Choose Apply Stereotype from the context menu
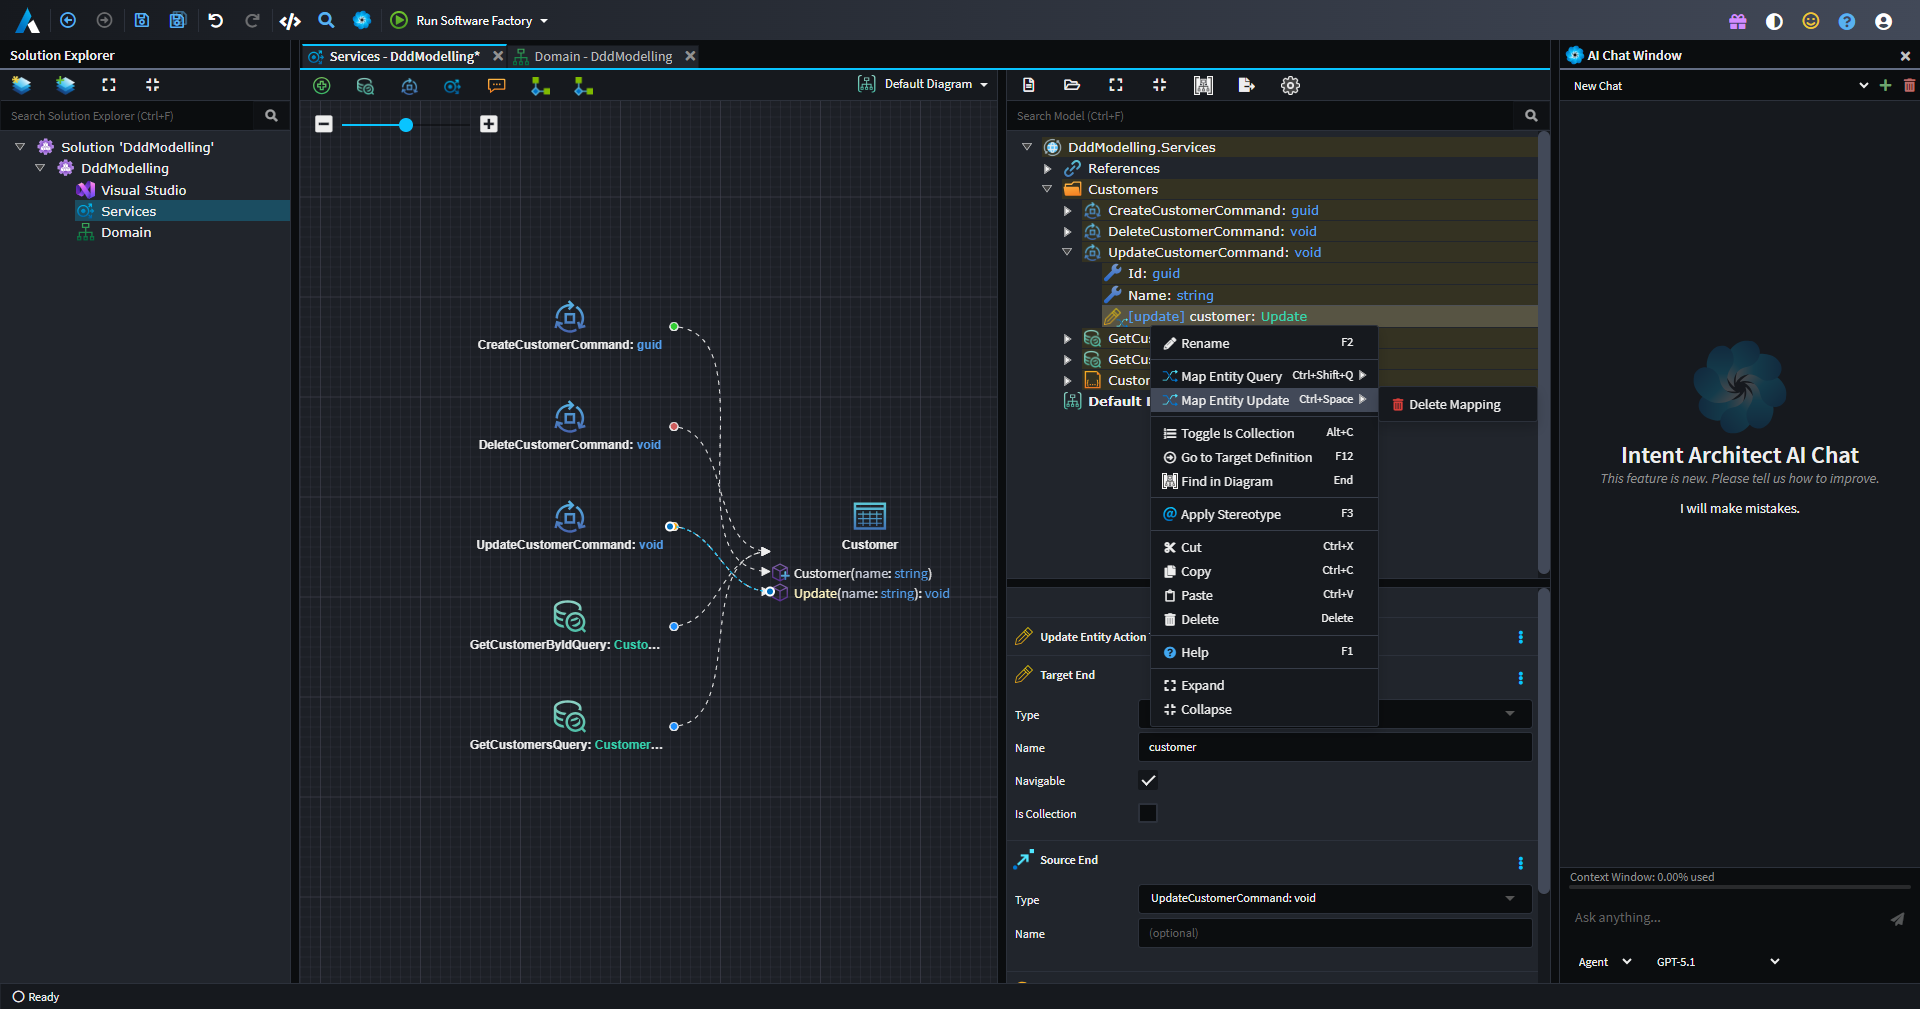Viewport: 1920px width, 1009px height. click(x=1229, y=514)
